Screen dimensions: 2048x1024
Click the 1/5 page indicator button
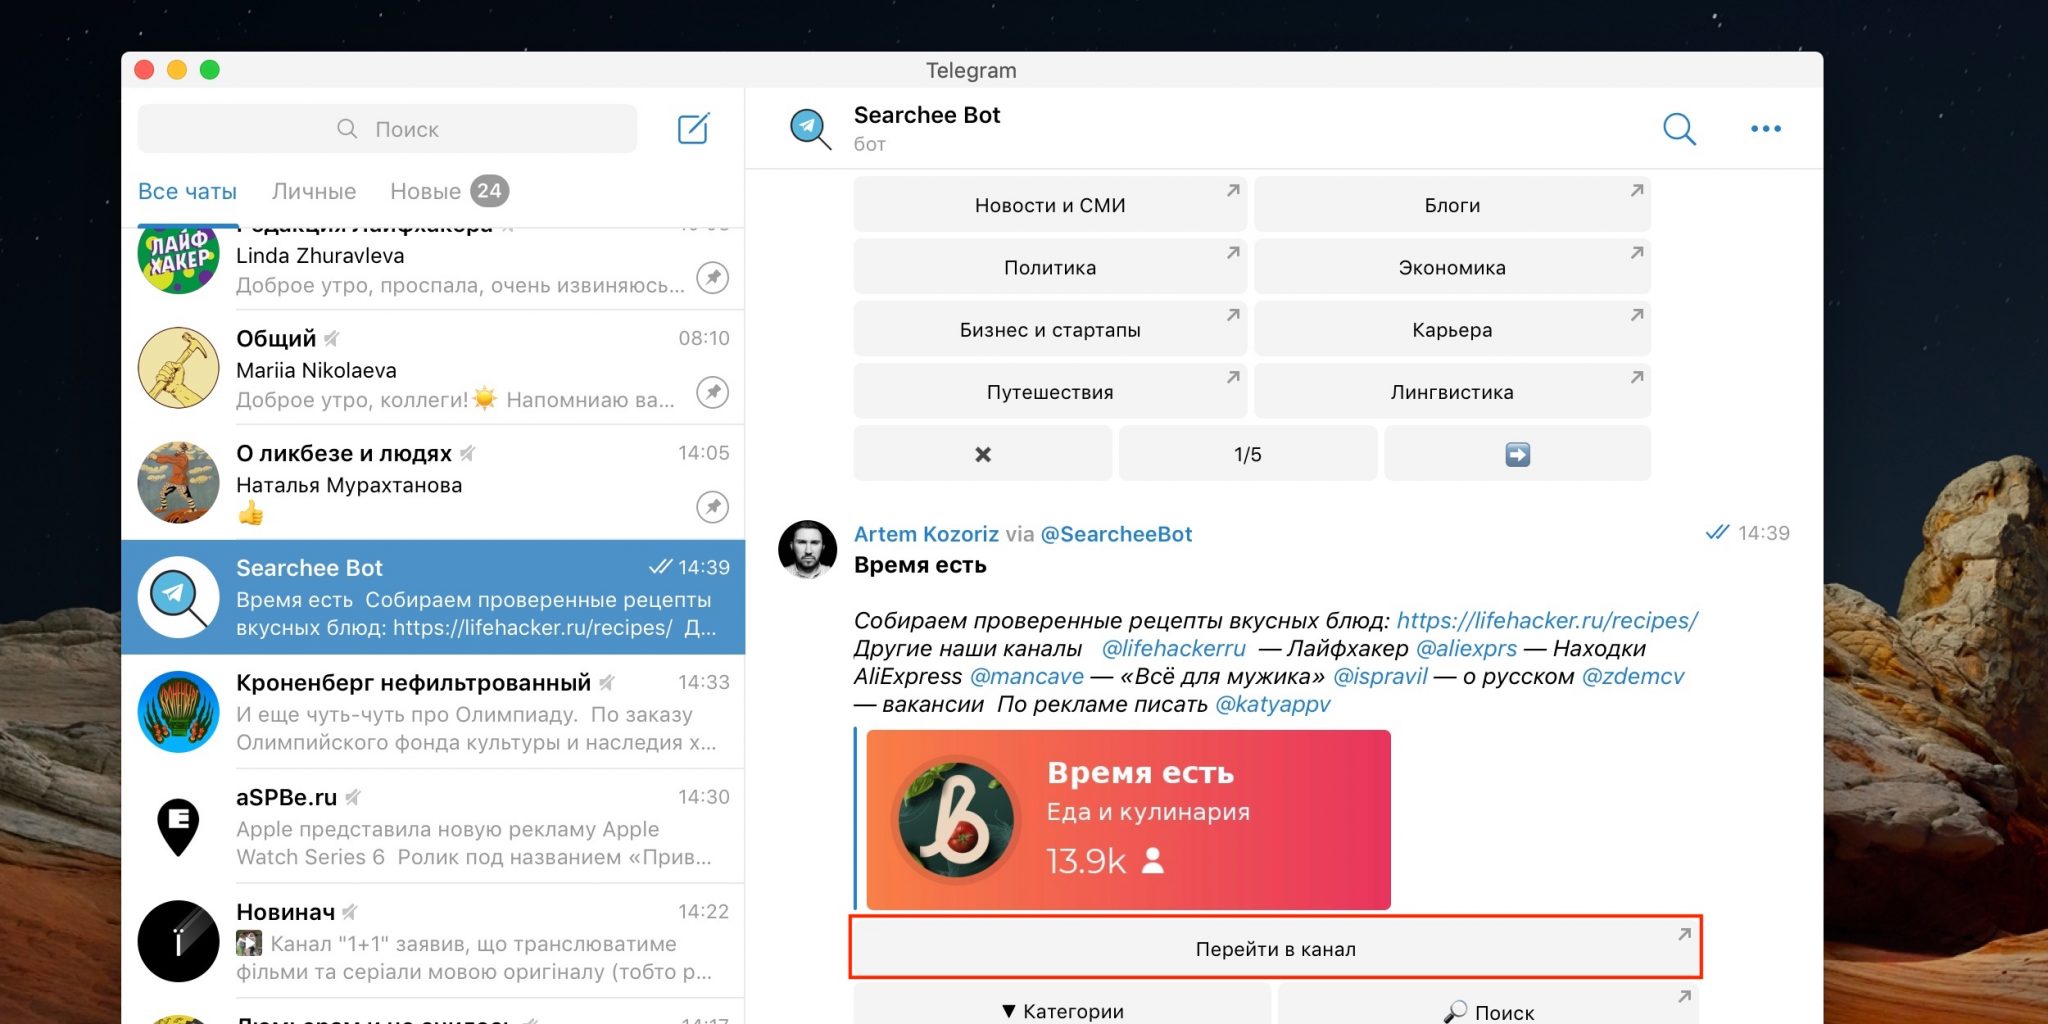click(1248, 454)
